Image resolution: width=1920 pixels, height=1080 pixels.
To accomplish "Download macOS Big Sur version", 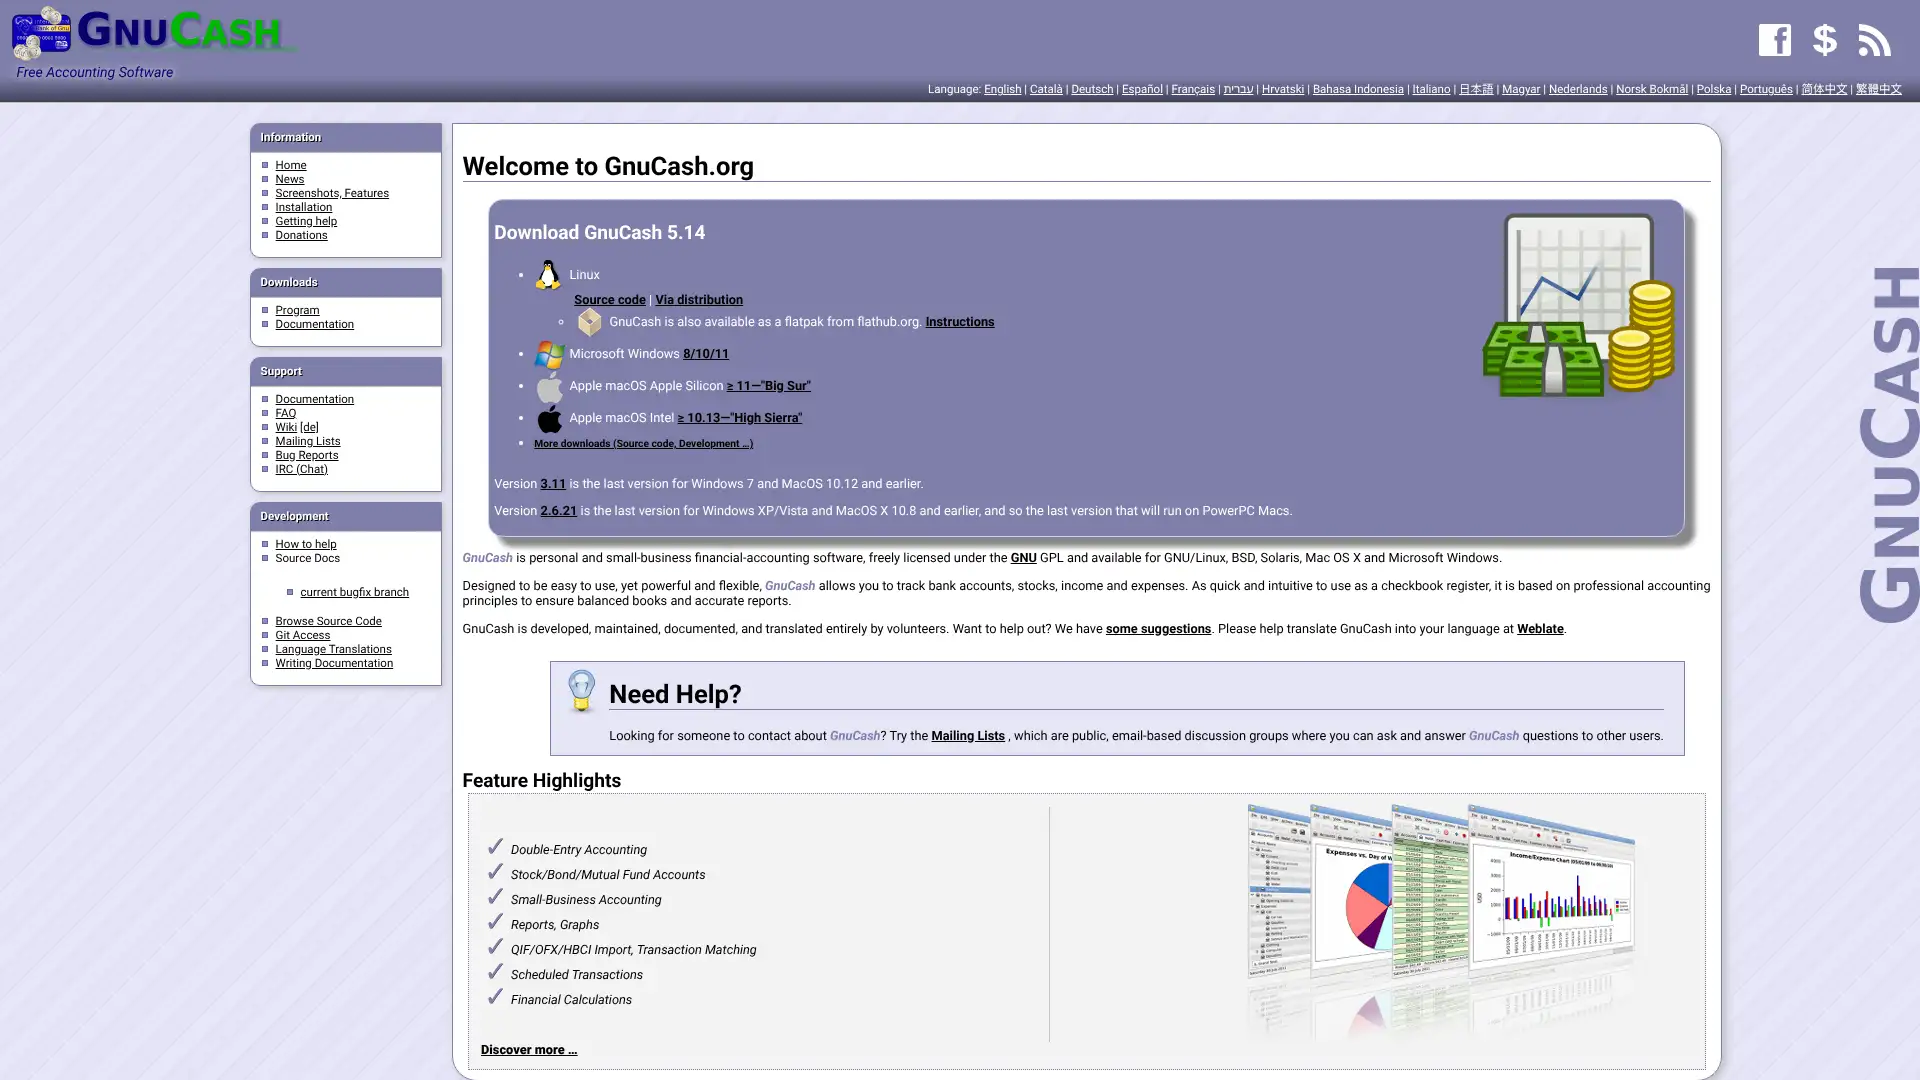I will tap(768, 386).
